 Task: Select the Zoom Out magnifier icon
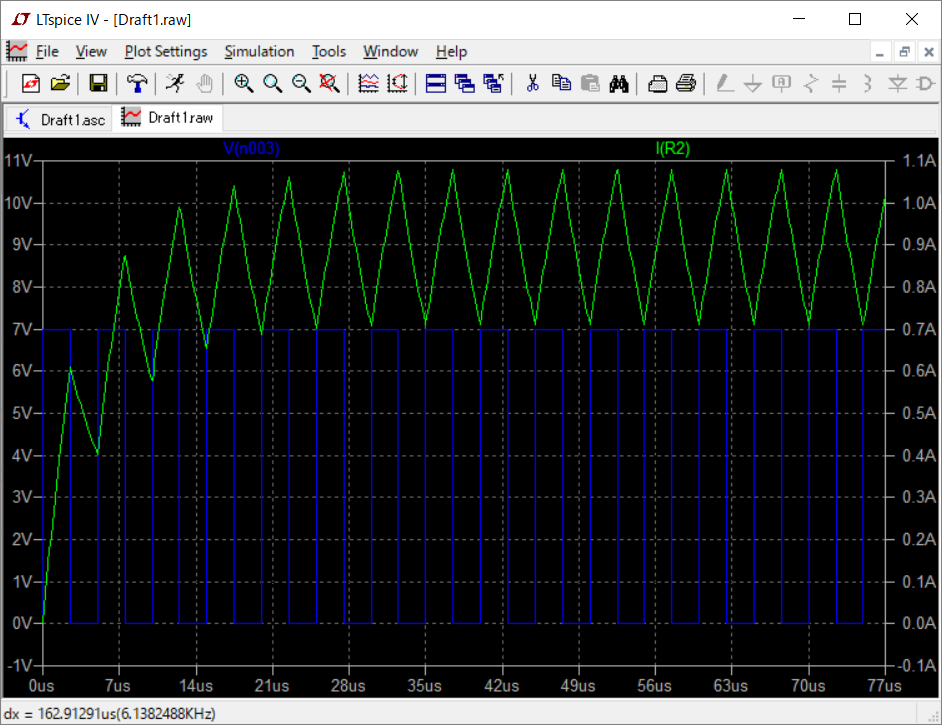(x=301, y=83)
